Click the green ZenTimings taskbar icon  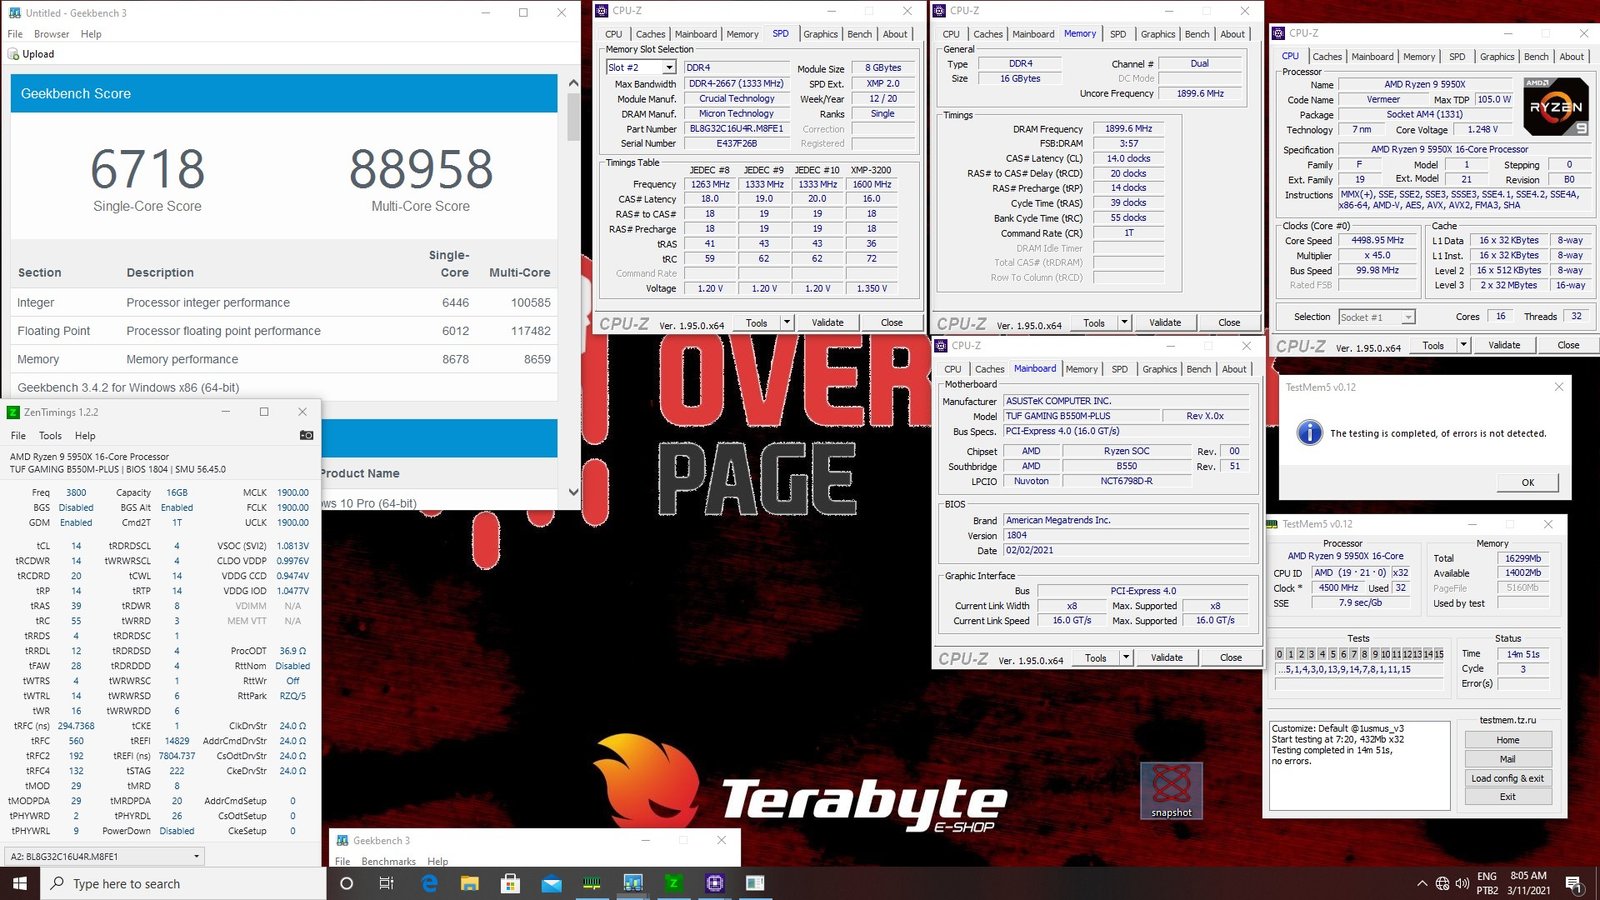tap(673, 883)
